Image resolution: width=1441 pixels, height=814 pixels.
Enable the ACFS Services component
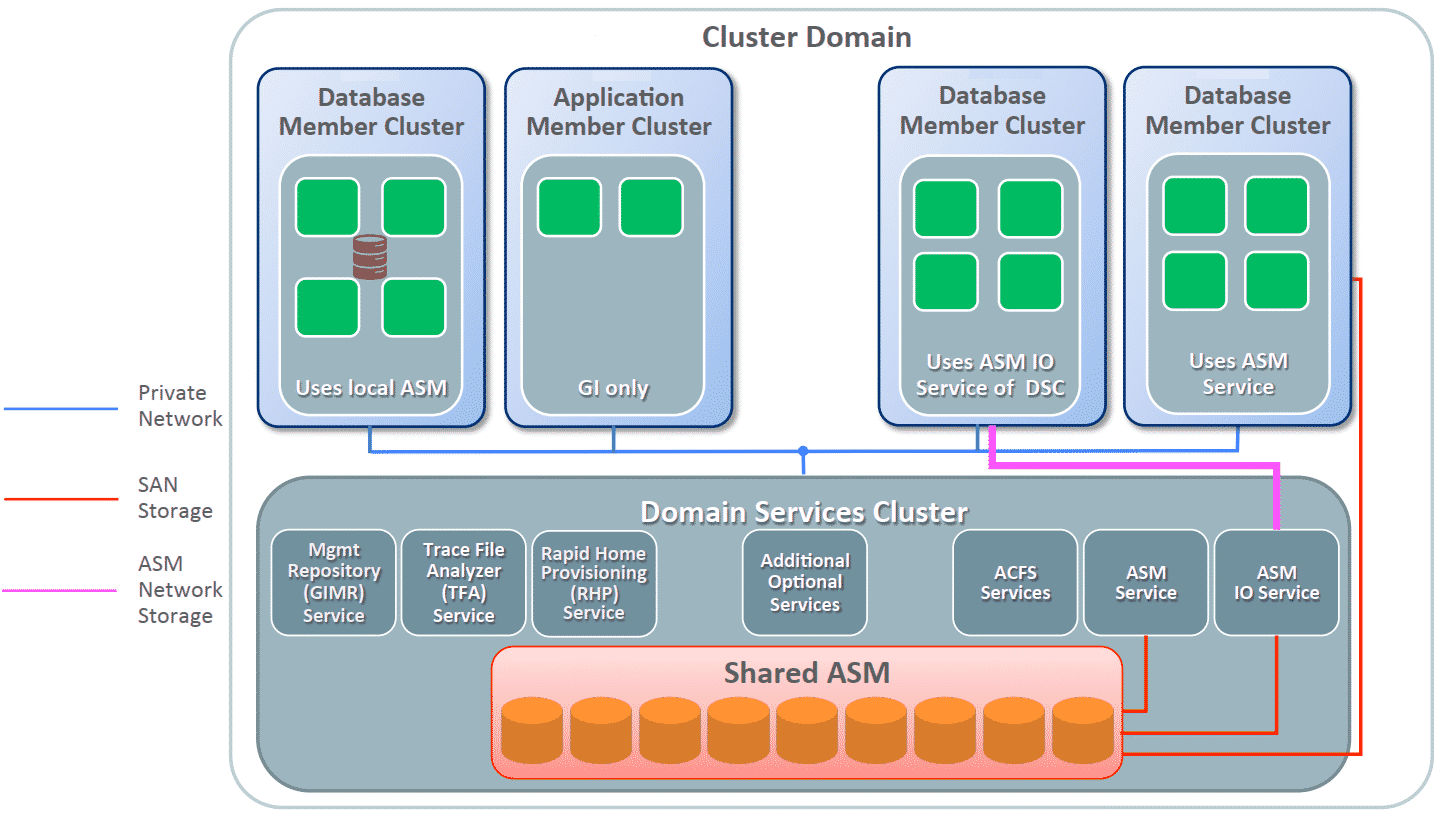(x=1014, y=582)
